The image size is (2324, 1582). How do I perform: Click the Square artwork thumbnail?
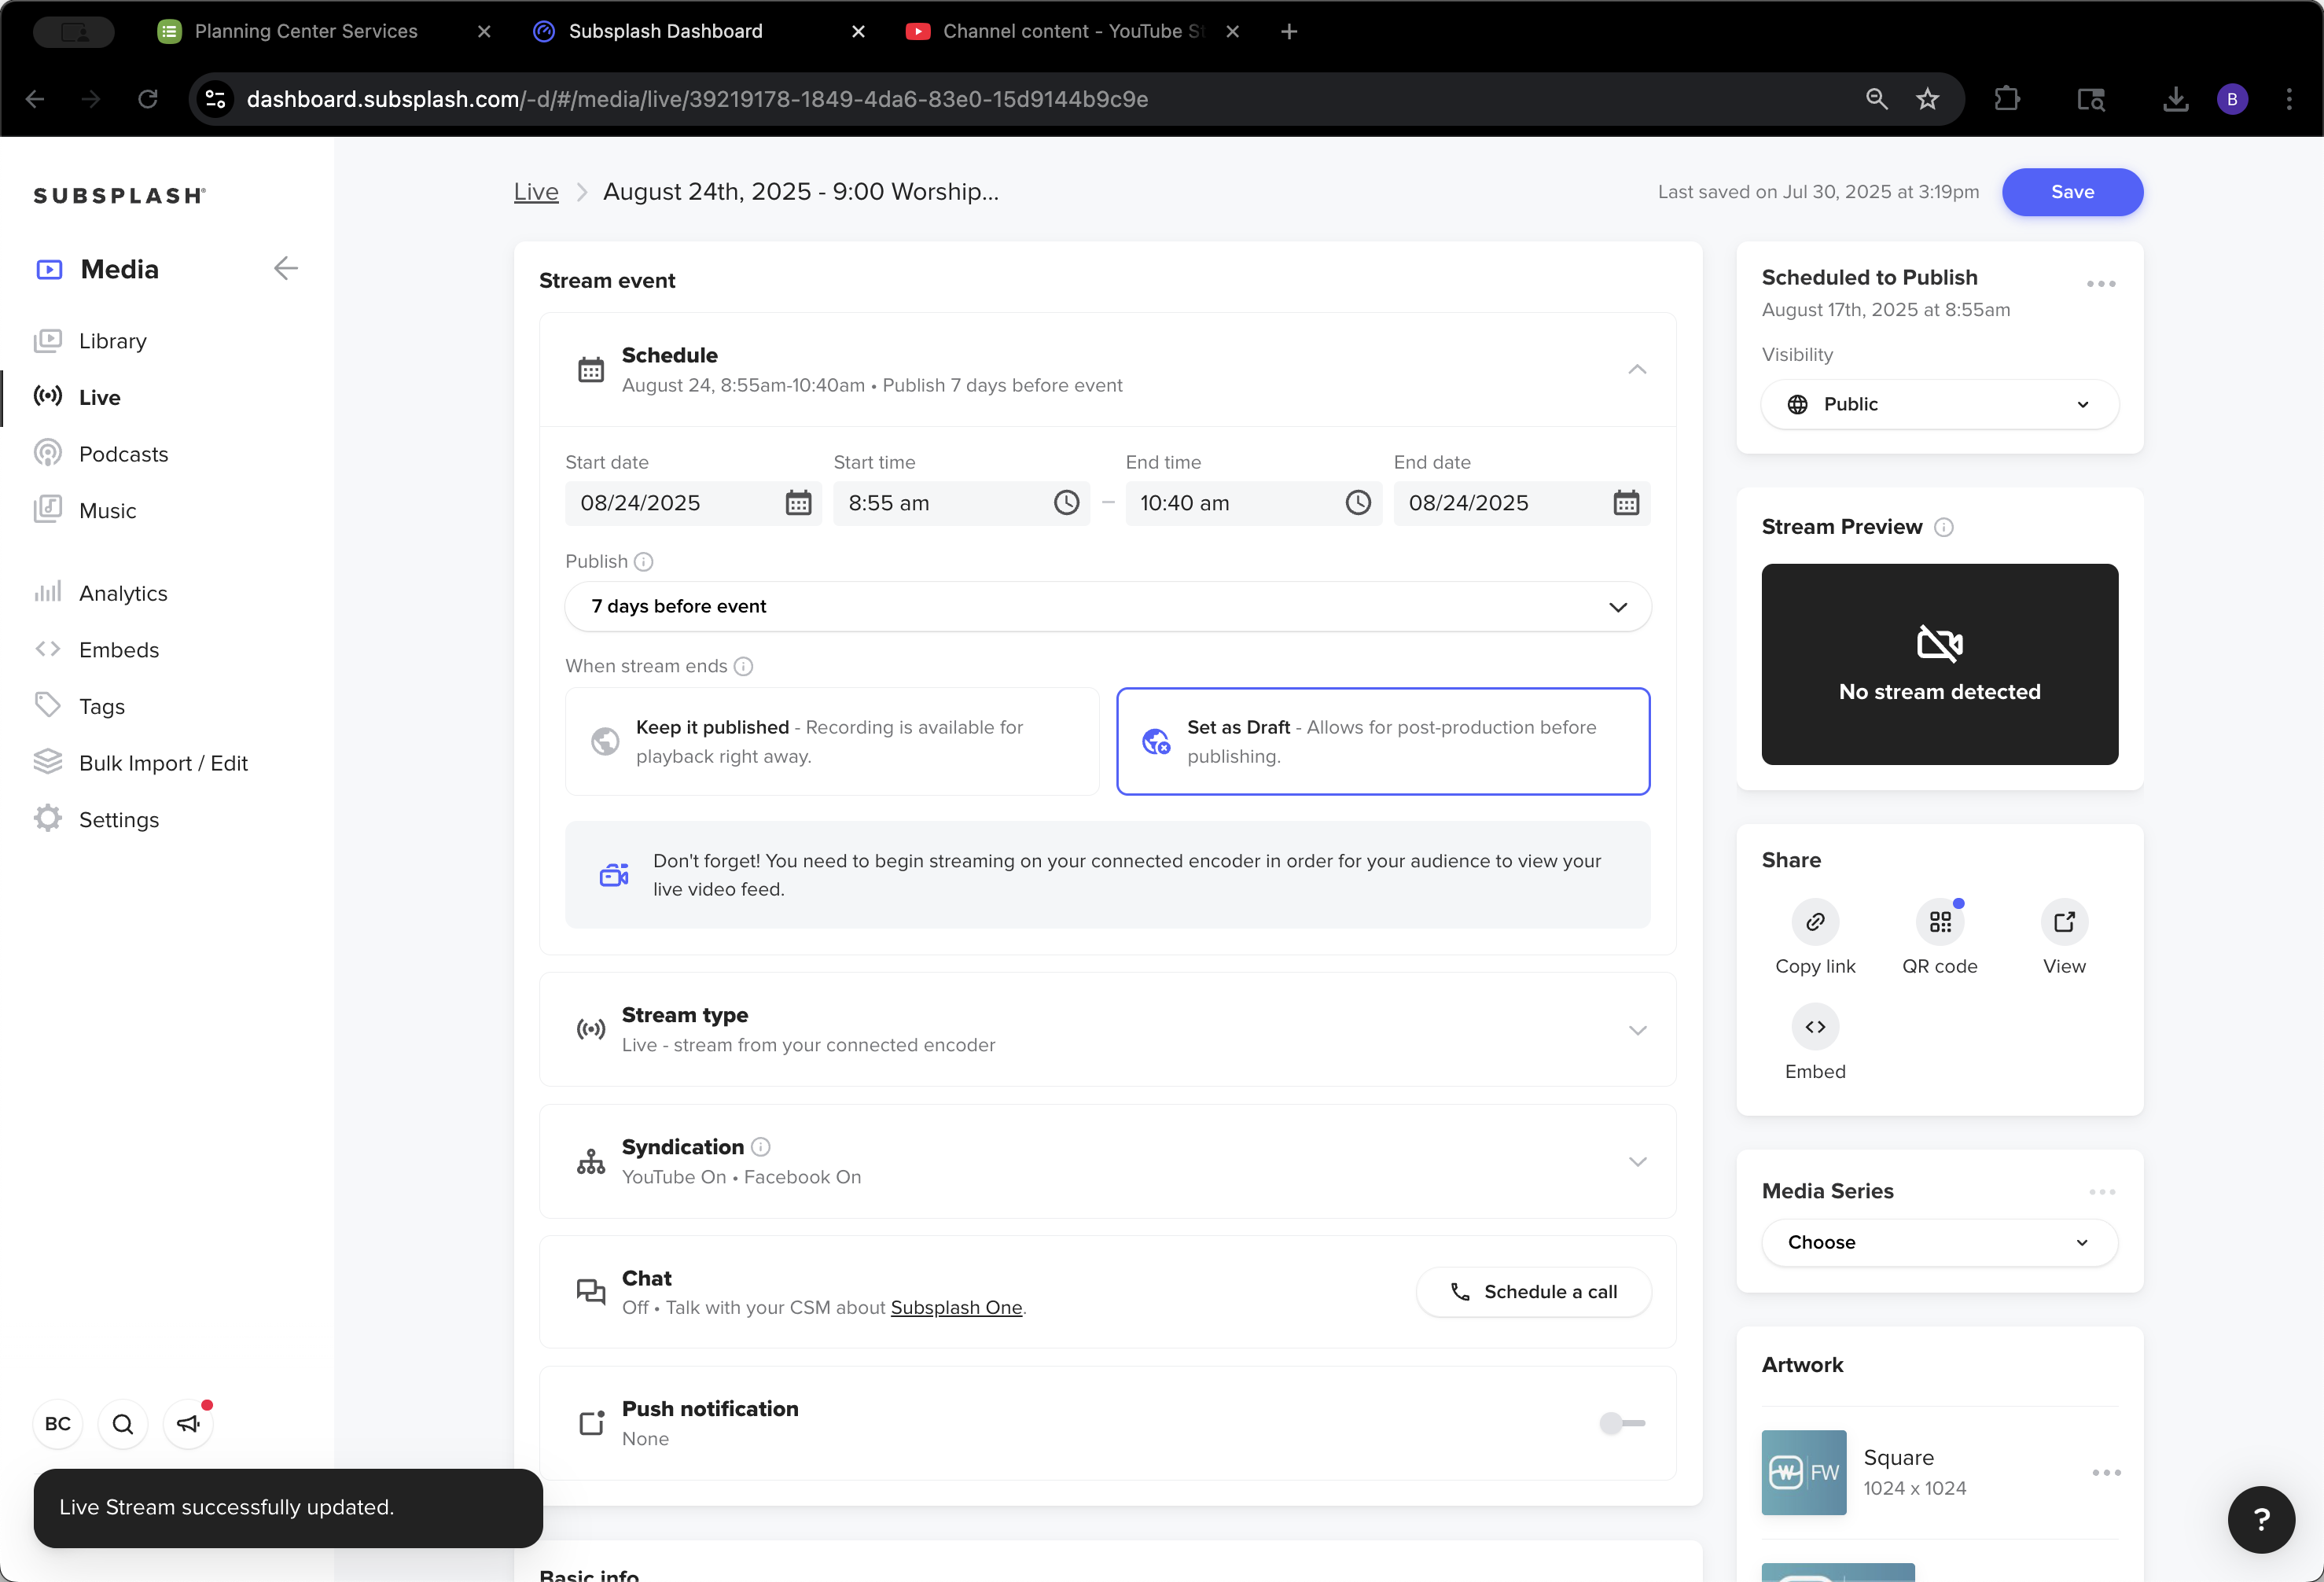coord(1804,1472)
